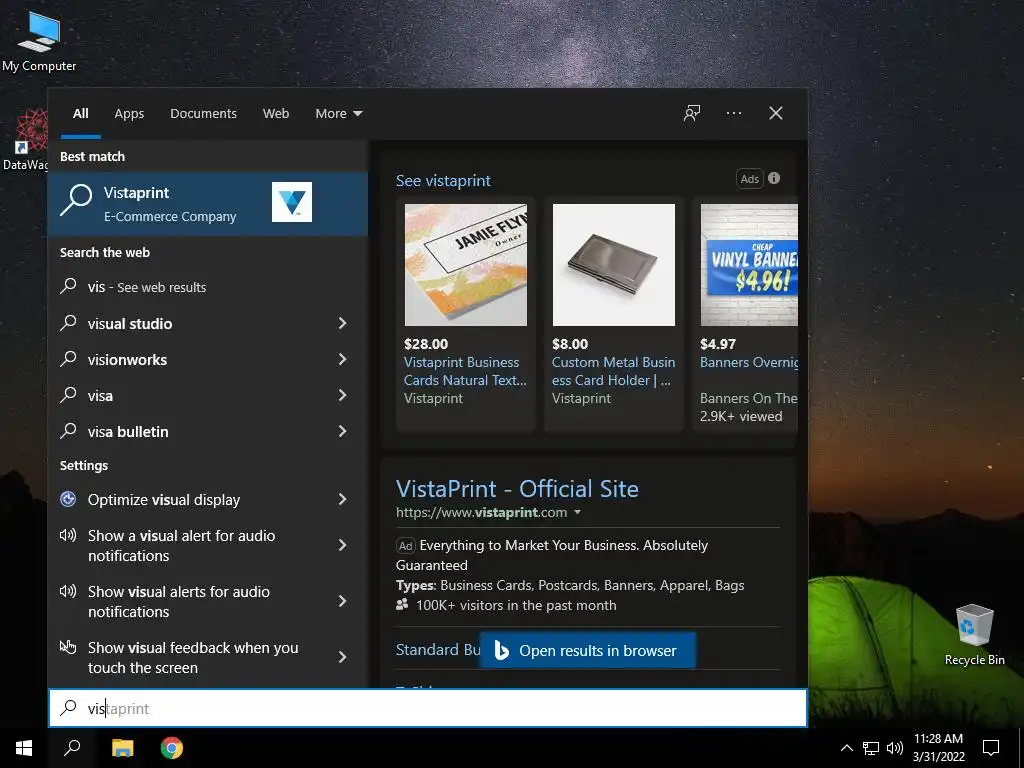Viewport: 1024px width, 768px height.
Task: Click the touch hand icon for visual feedback setting
Action: [68, 647]
